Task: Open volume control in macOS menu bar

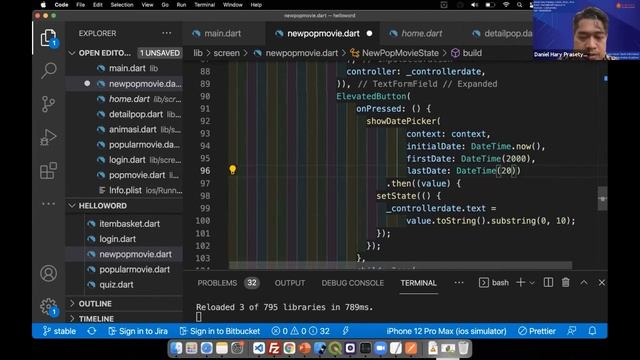Action: click(474, 5)
